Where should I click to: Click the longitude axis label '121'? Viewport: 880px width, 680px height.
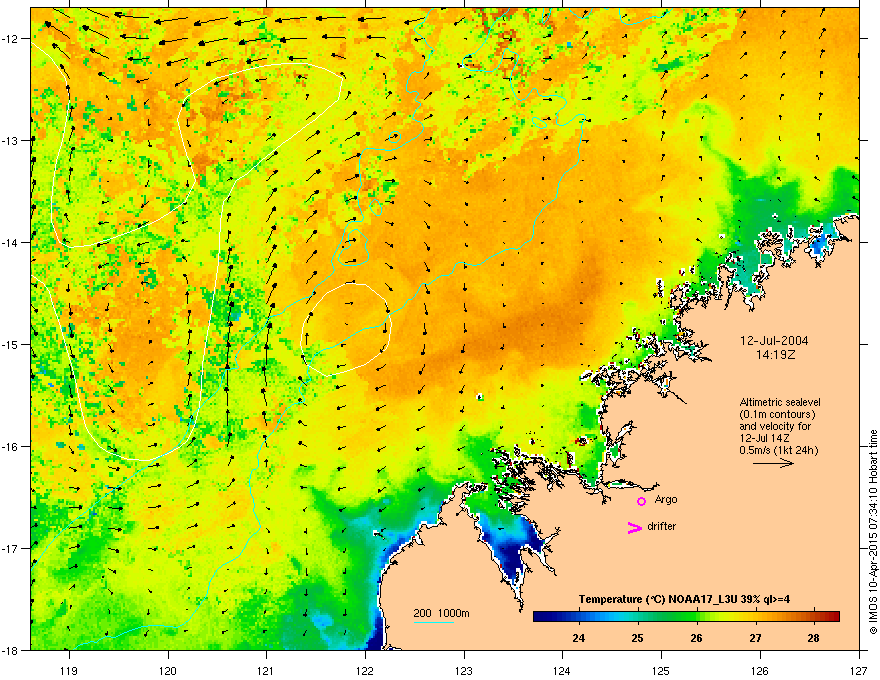pos(267,670)
